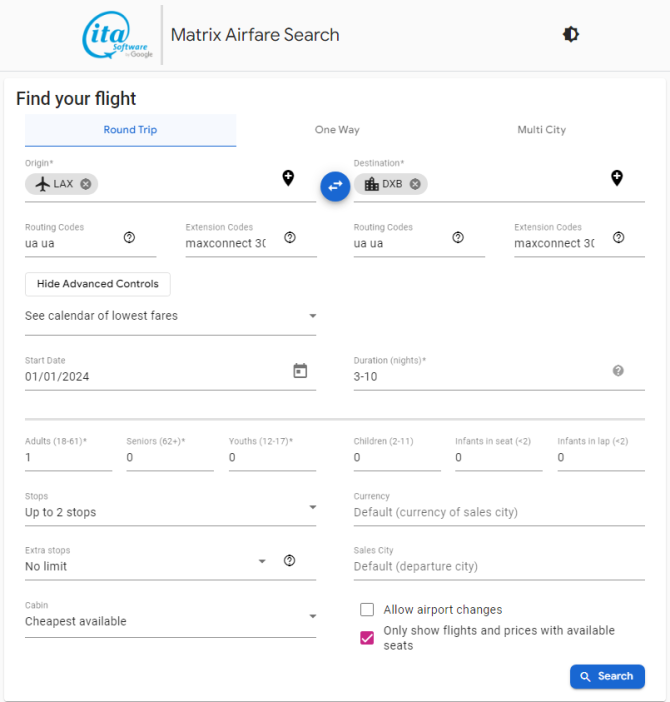Open Start Date calendar picker
Image resolution: width=670 pixels, height=702 pixels.
[300, 371]
